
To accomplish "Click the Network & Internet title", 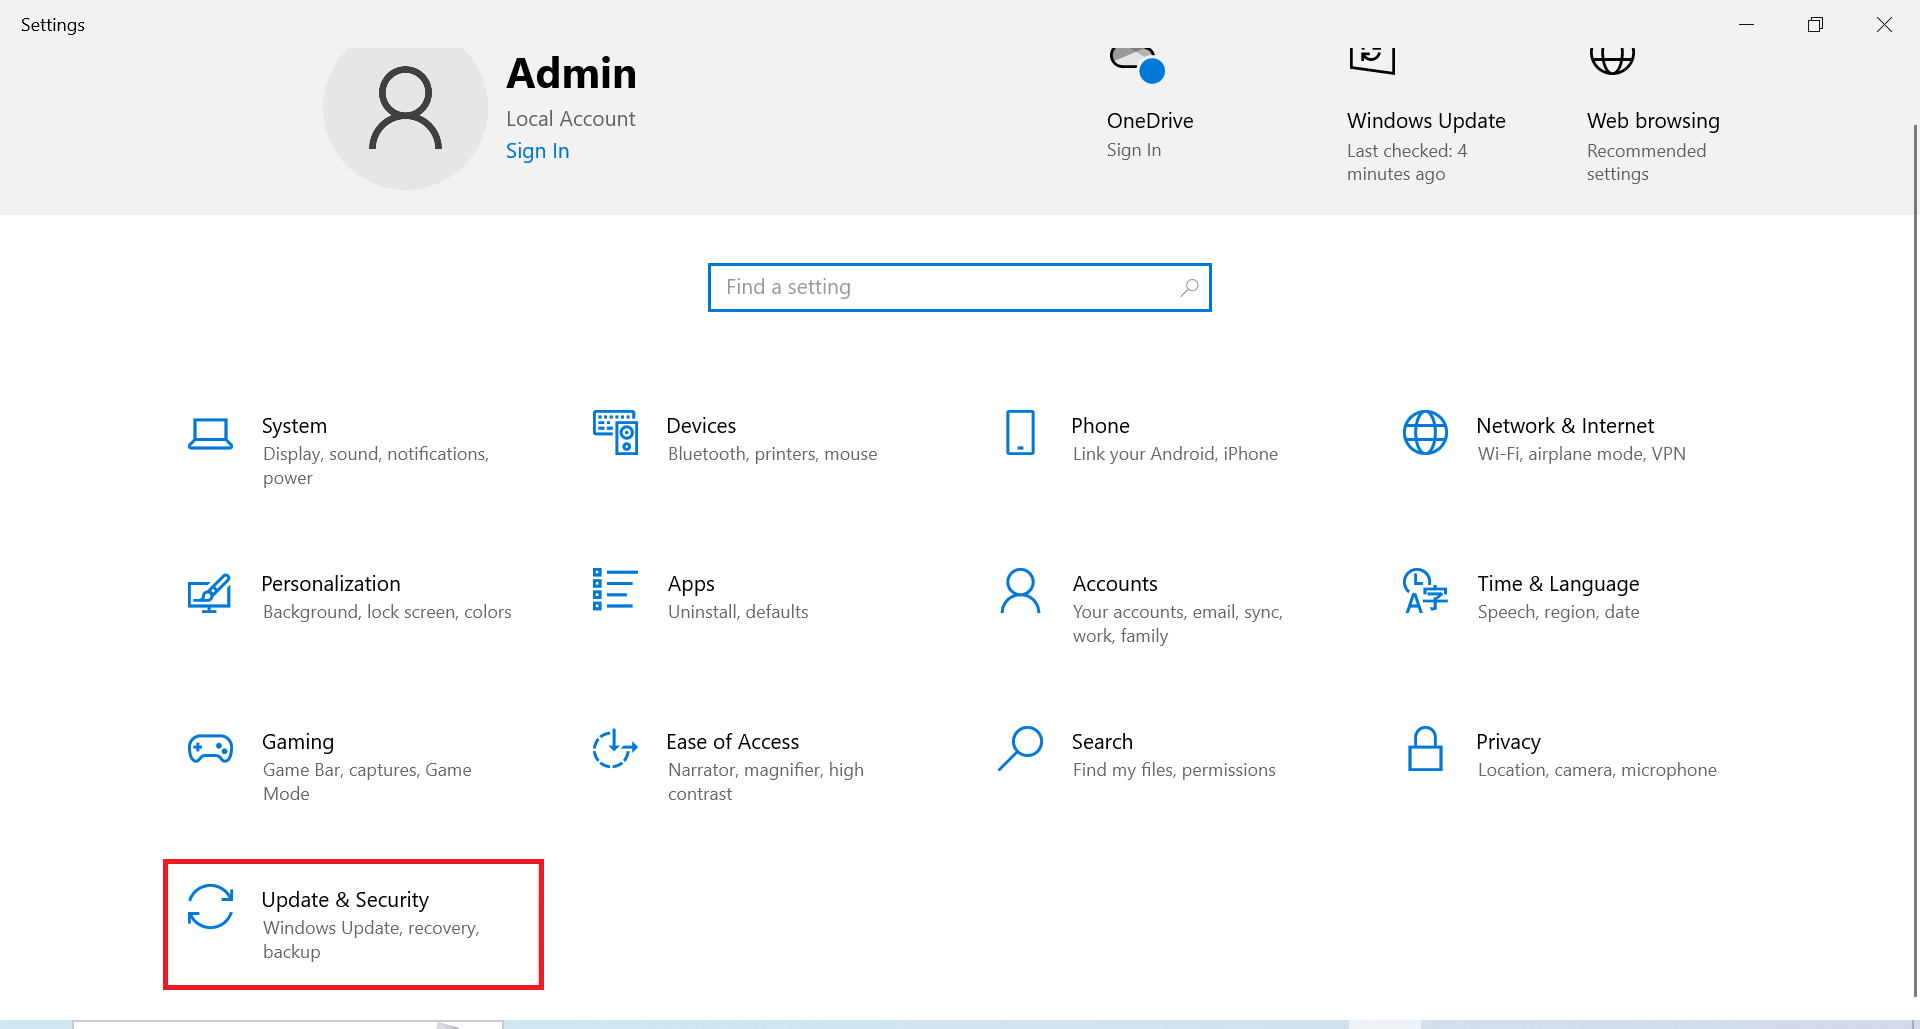I will (1565, 426).
